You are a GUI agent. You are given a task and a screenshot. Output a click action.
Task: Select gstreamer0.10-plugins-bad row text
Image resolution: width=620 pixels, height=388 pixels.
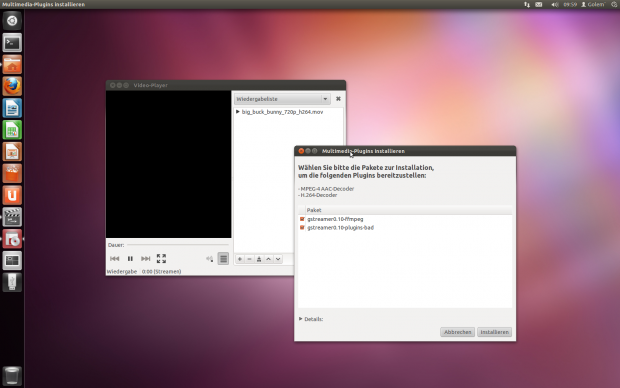340,228
